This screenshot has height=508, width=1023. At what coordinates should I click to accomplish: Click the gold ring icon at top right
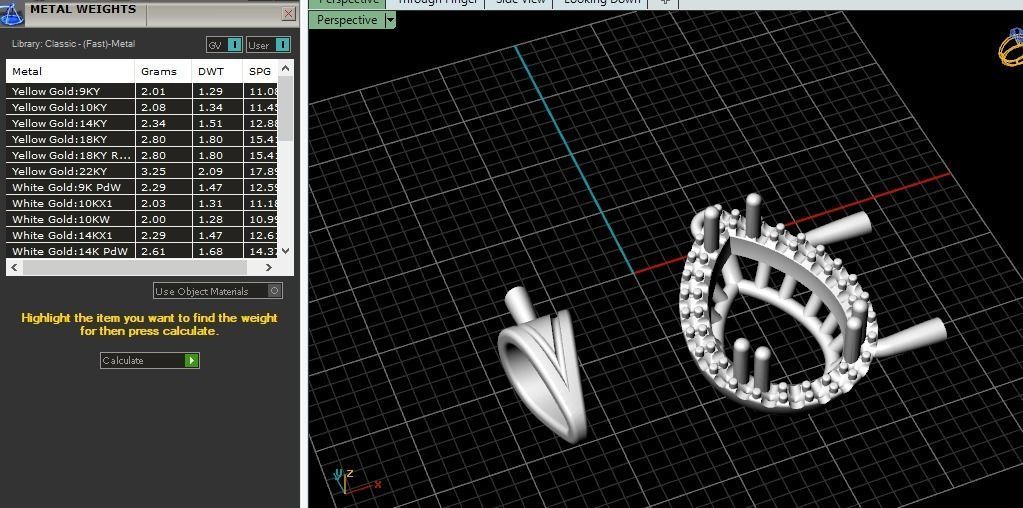click(x=1011, y=47)
